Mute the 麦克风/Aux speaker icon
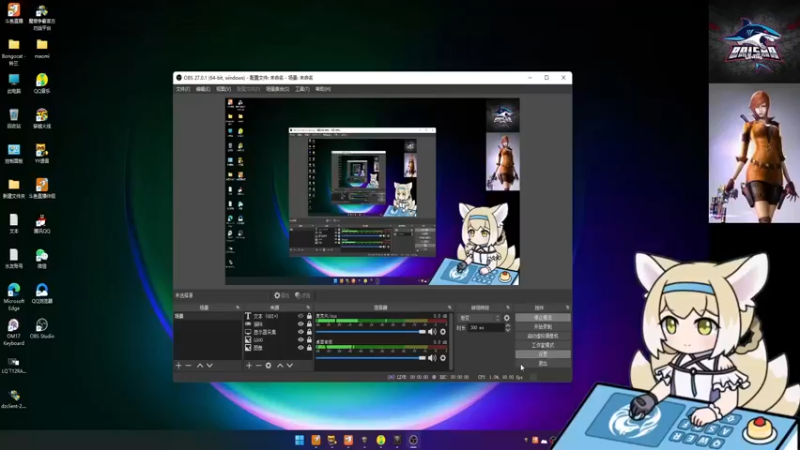800x450 pixels. (x=432, y=332)
